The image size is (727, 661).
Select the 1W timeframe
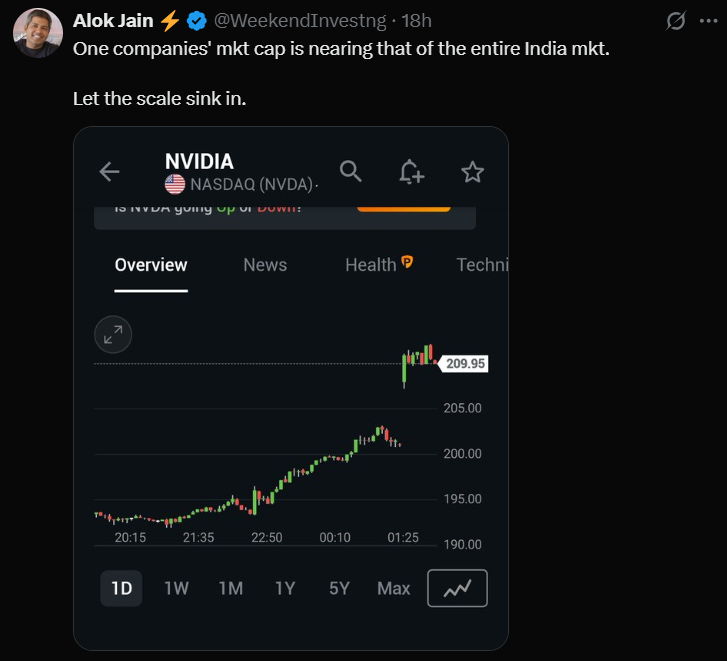pyautogui.click(x=176, y=588)
